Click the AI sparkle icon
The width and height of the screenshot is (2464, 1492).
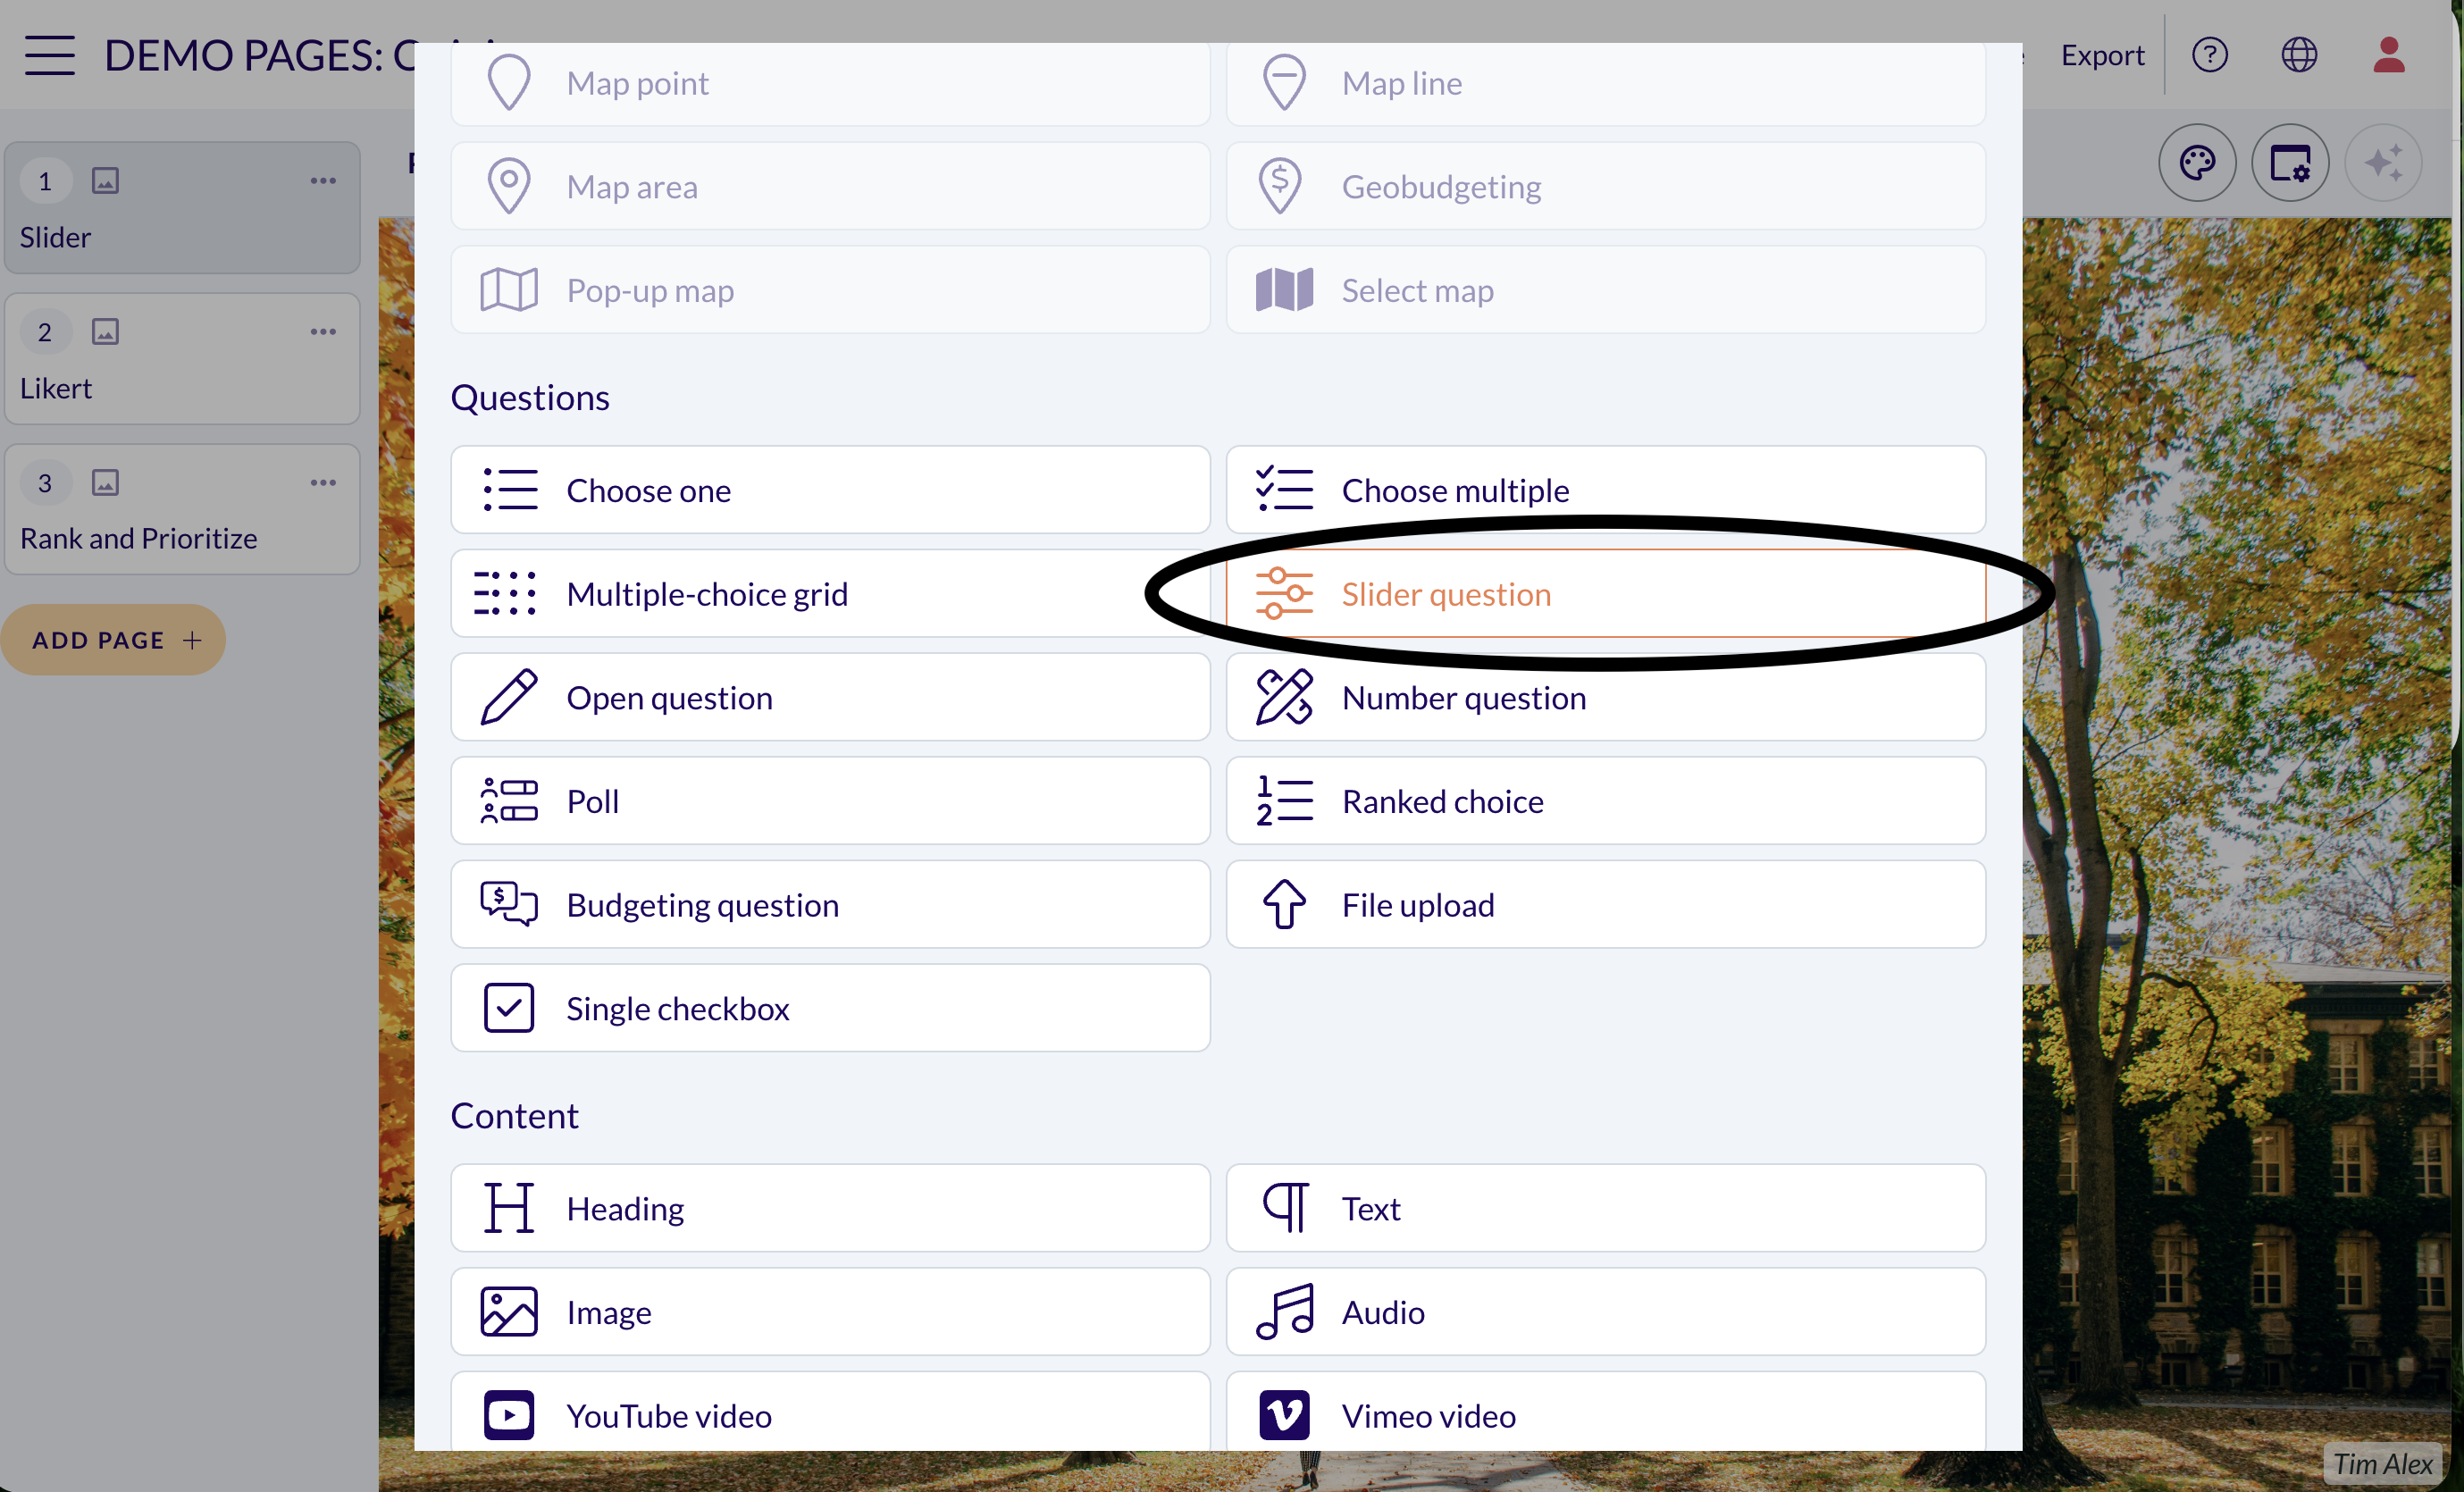pos(2383,163)
